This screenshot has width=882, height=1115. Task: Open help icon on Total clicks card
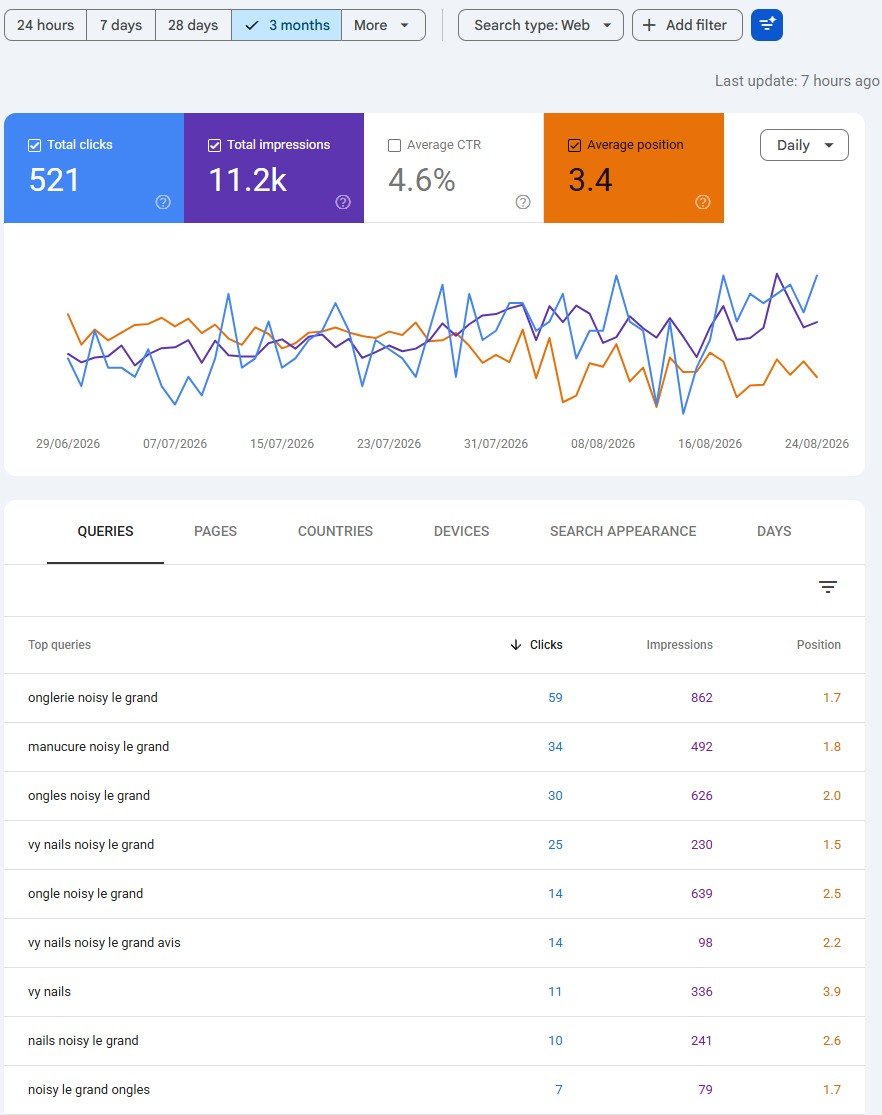click(x=163, y=202)
